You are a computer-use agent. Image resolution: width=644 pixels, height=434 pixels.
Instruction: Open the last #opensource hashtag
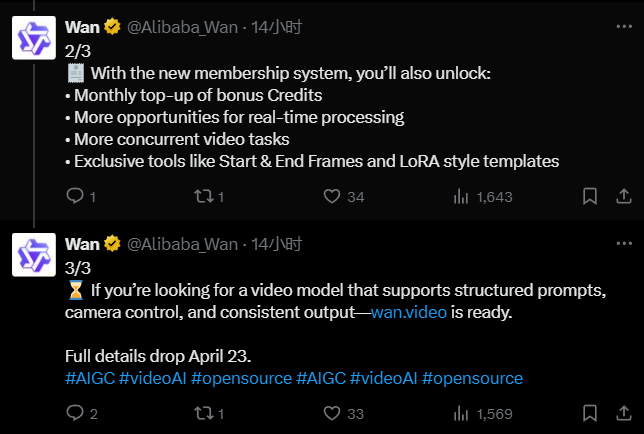[472, 378]
